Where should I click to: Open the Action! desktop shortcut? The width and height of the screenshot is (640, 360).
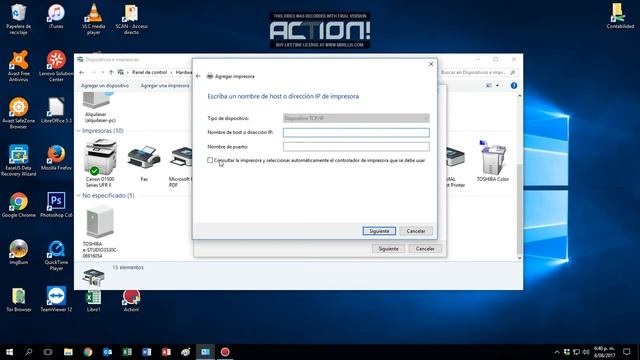[x=131, y=301]
